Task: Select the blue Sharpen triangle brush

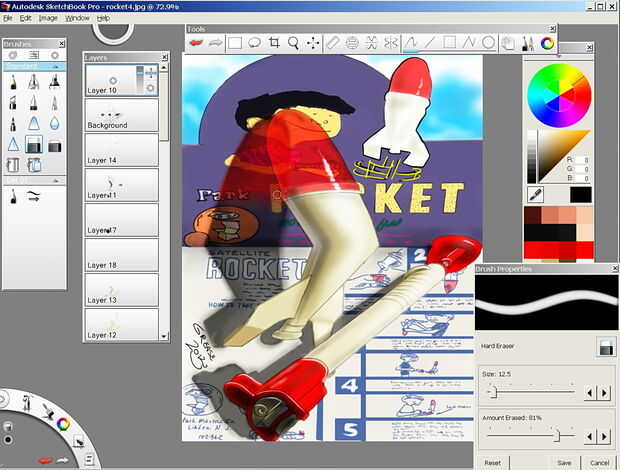Action: [13, 145]
